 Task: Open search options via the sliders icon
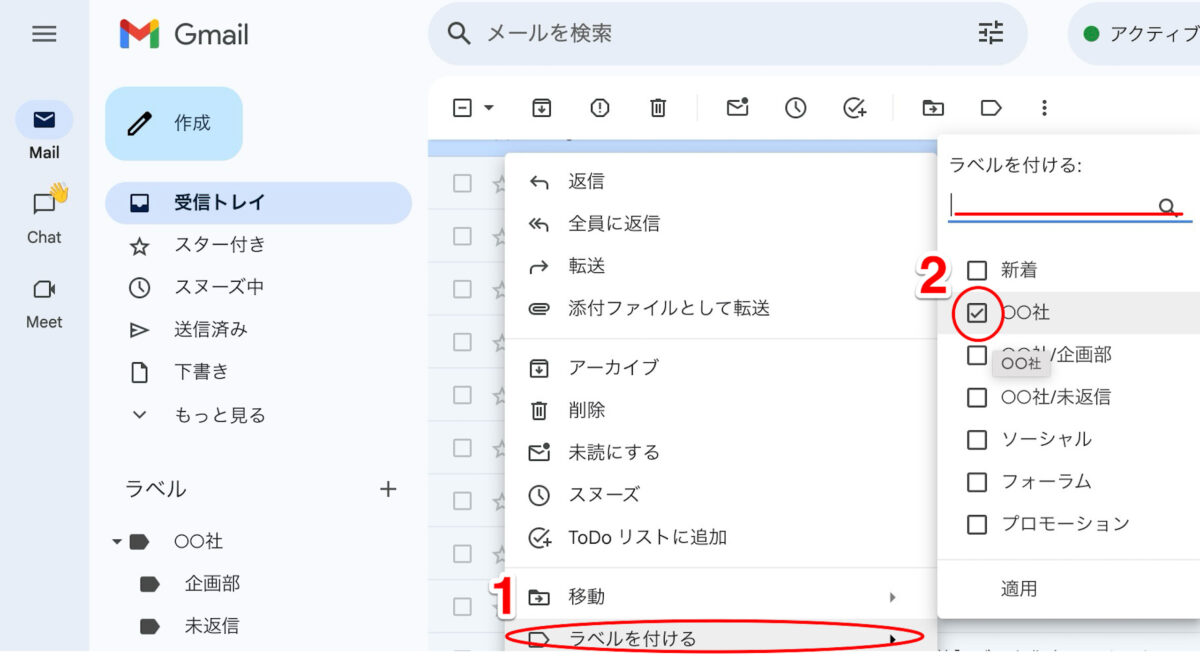pyautogui.click(x=990, y=33)
